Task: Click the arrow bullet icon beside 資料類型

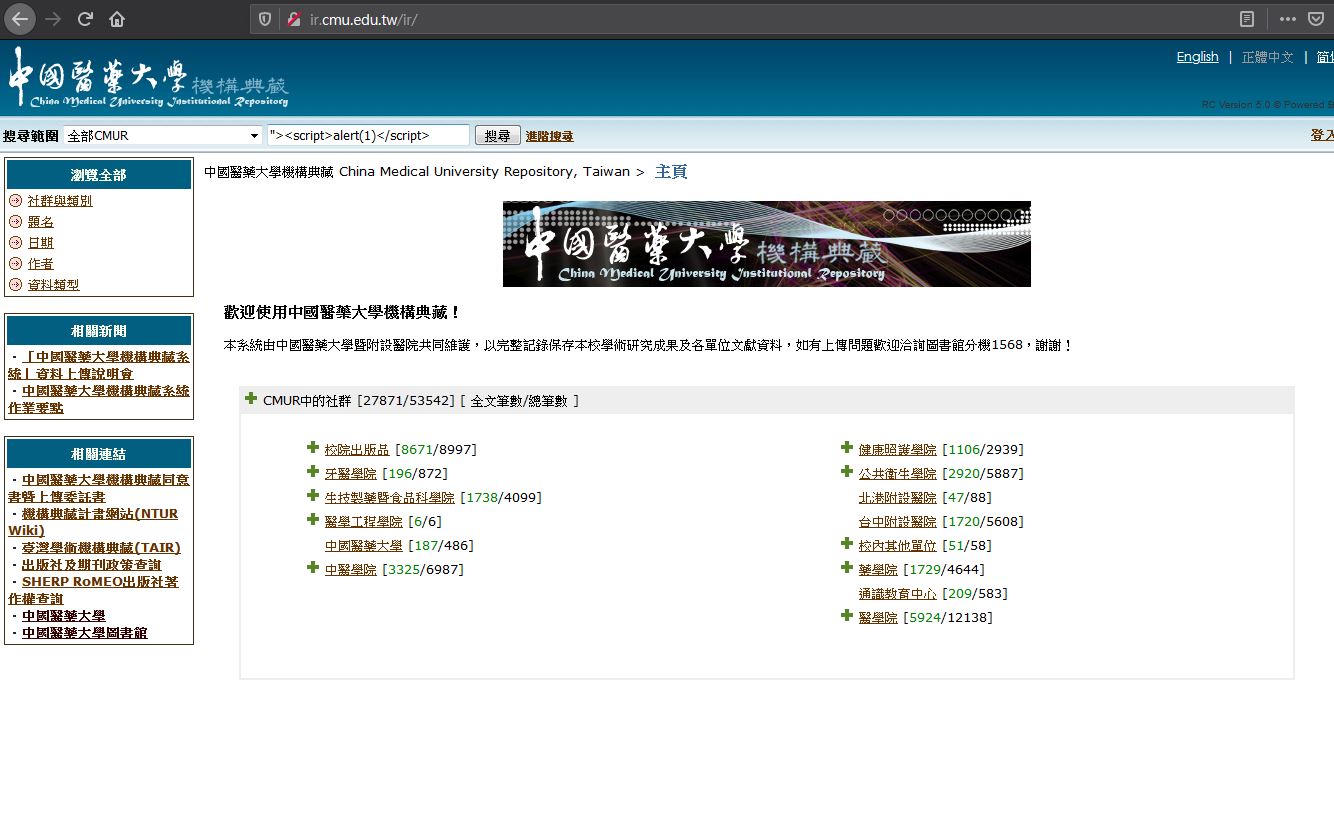Action: point(15,285)
